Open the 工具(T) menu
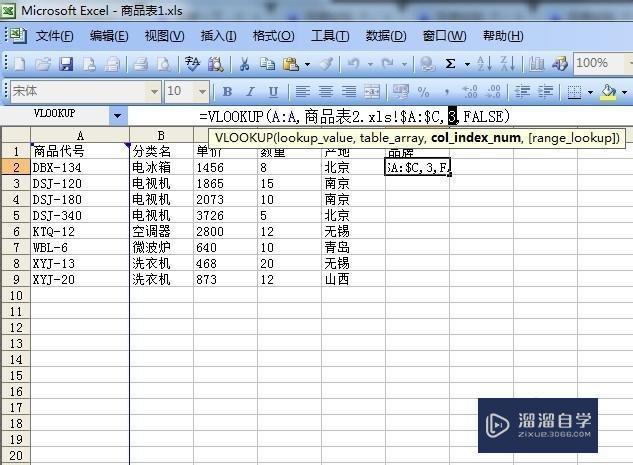 330,36
